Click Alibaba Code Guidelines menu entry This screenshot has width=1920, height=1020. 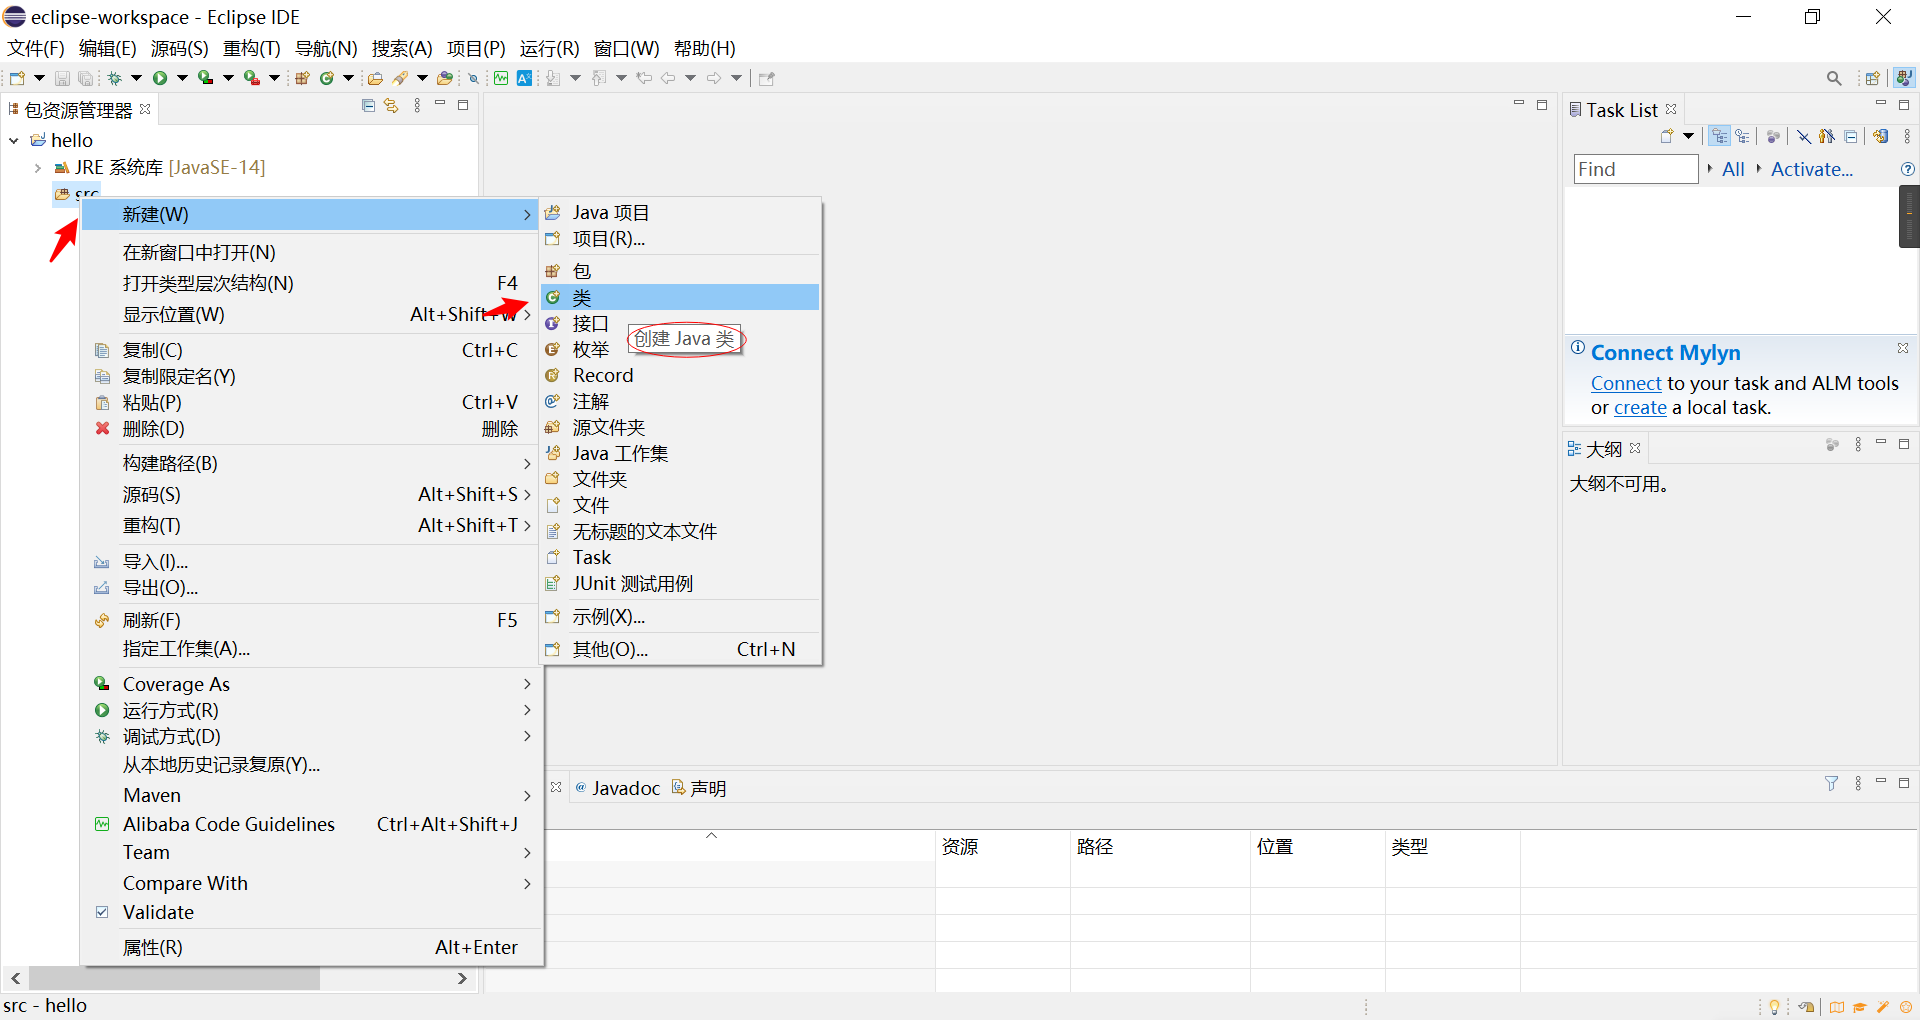311,824
